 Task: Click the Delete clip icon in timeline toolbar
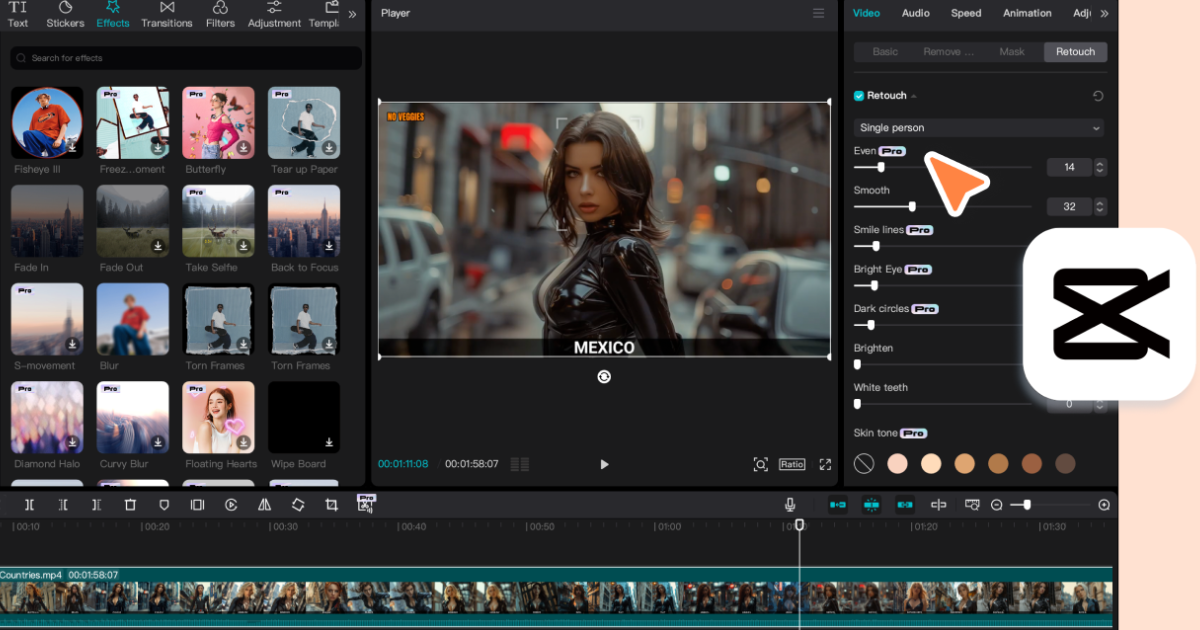pos(130,505)
